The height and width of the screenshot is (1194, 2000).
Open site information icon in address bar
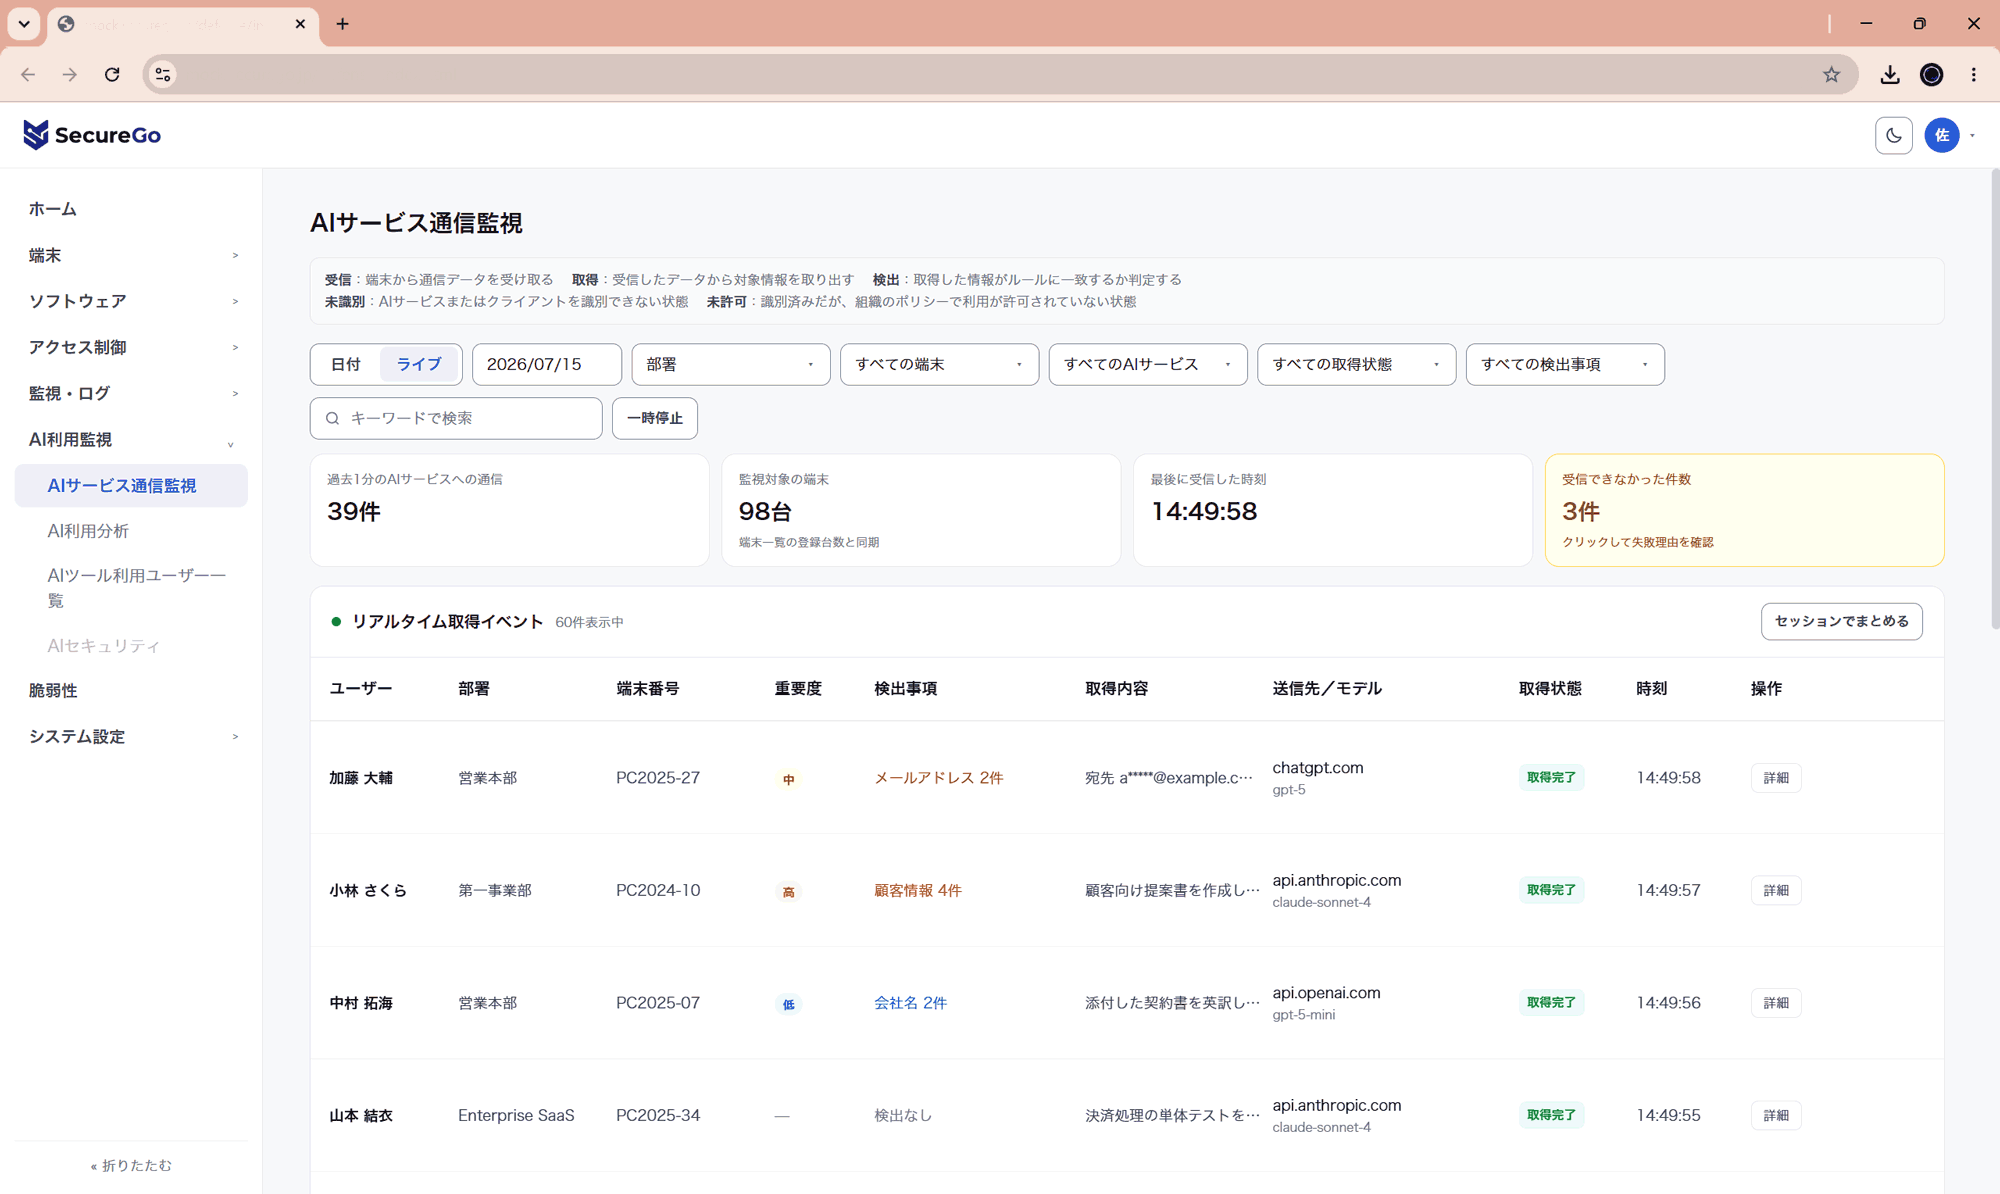pyautogui.click(x=163, y=74)
